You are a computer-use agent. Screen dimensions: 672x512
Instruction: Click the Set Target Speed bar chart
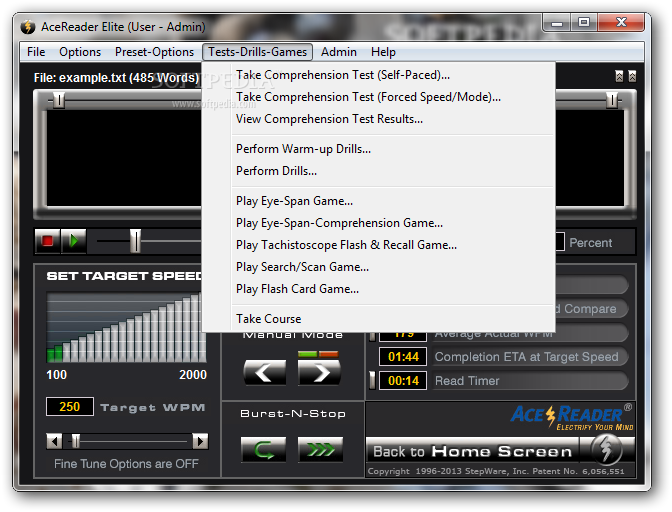(x=126, y=328)
